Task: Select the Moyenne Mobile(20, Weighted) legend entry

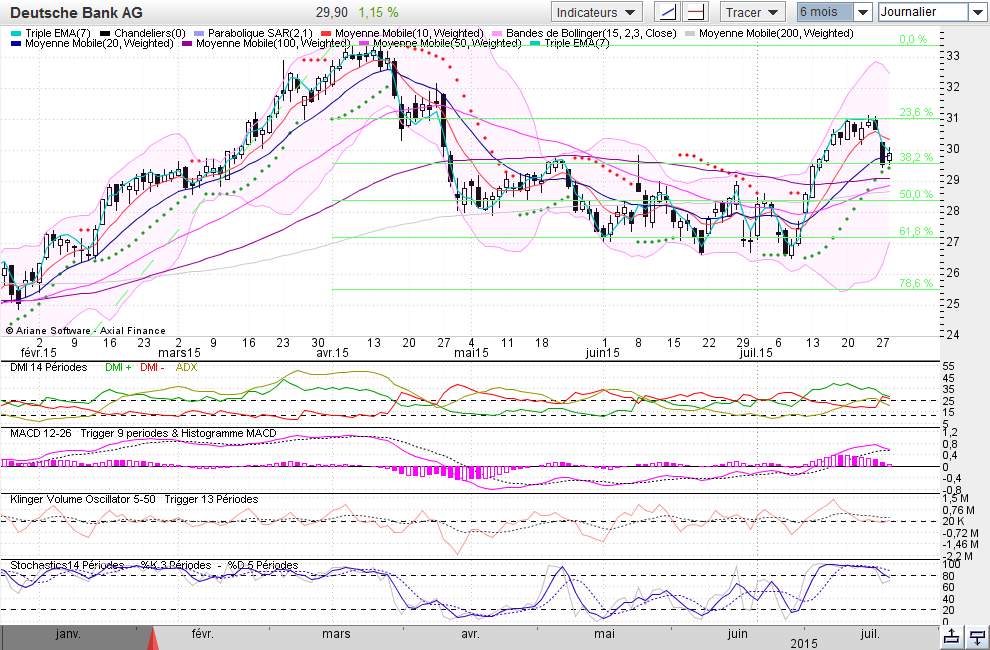Action: click(92, 44)
